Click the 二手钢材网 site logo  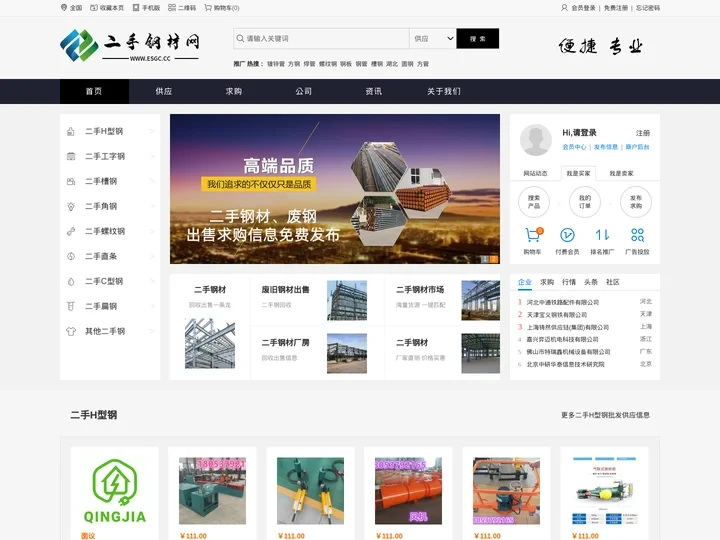[x=130, y=46]
